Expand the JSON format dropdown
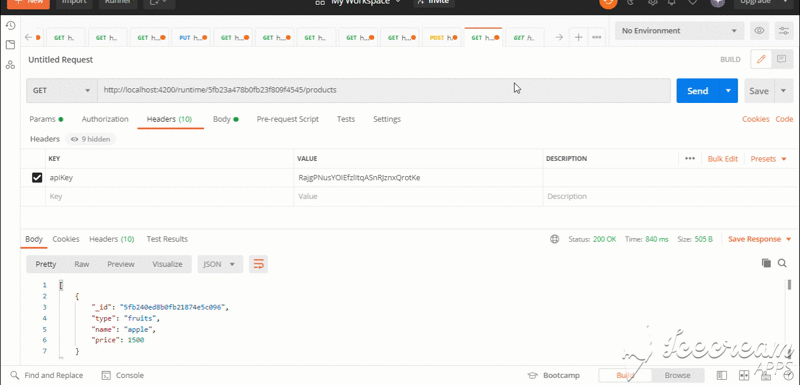Image resolution: width=800 pixels, height=385 pixels. point(220,264)
